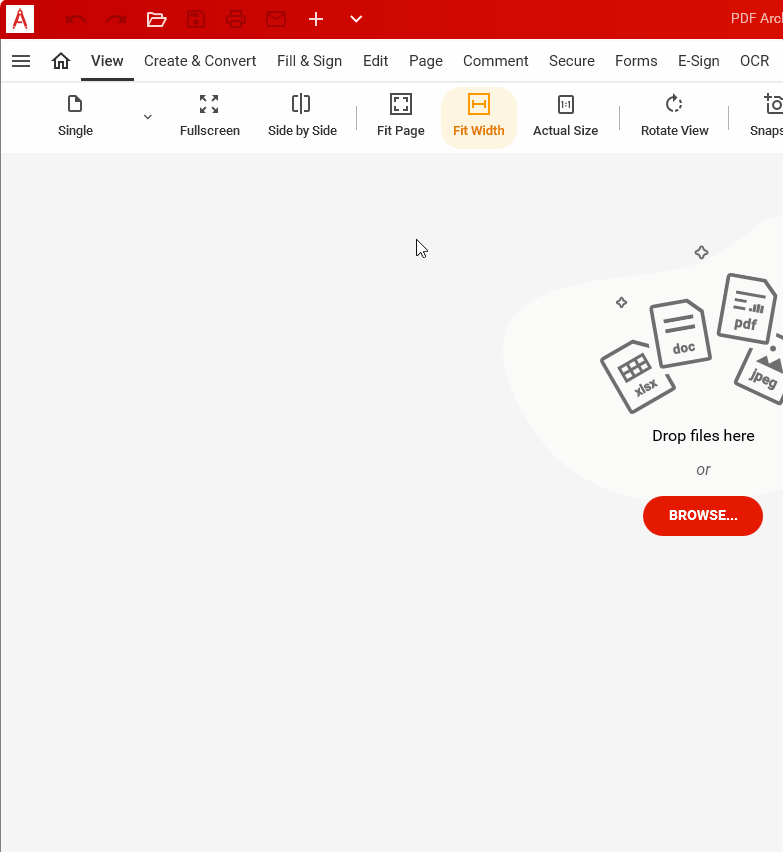Viewport: 783px width, 852px height.
Task: Click the Print icon
Action: 236,20
